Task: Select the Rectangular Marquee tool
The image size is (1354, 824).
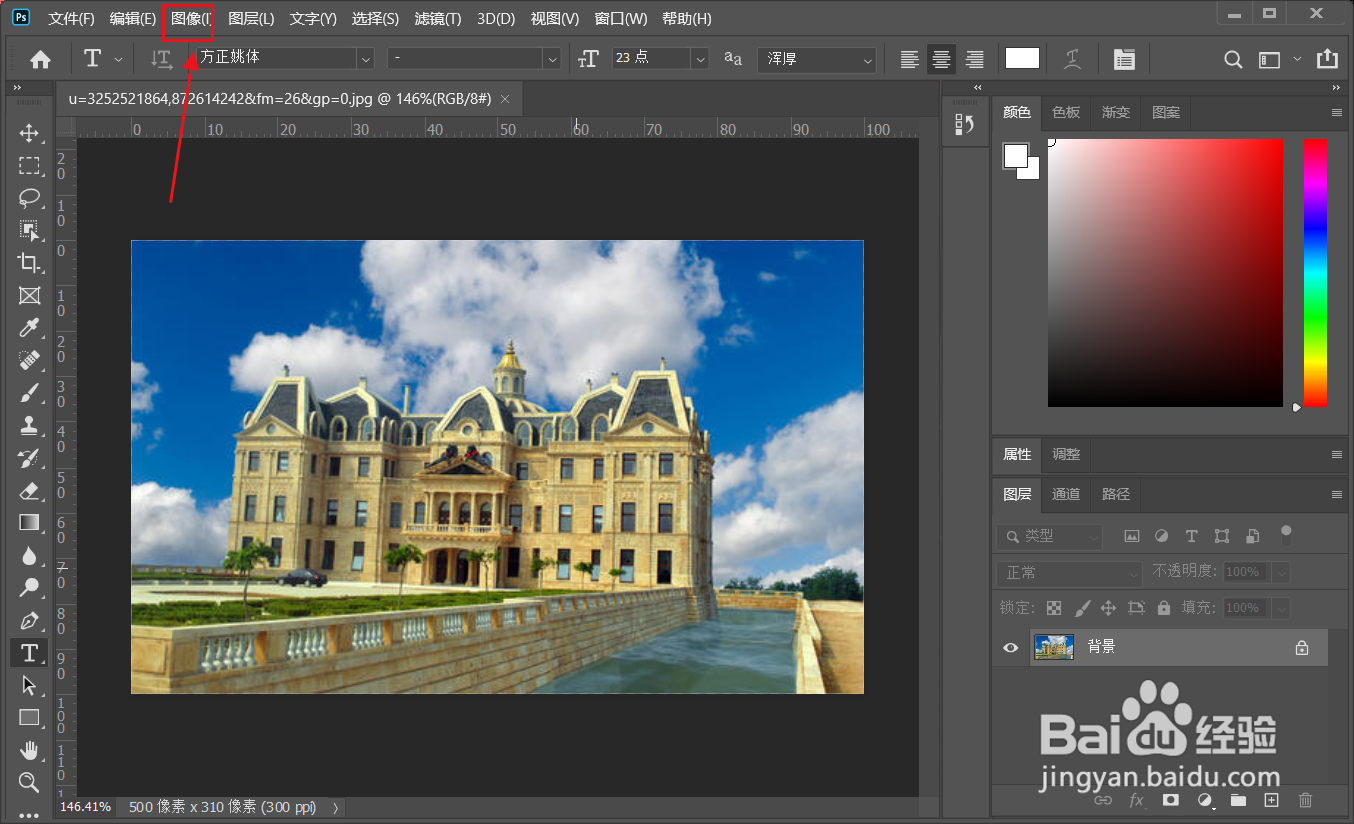Action: [29, 165]
